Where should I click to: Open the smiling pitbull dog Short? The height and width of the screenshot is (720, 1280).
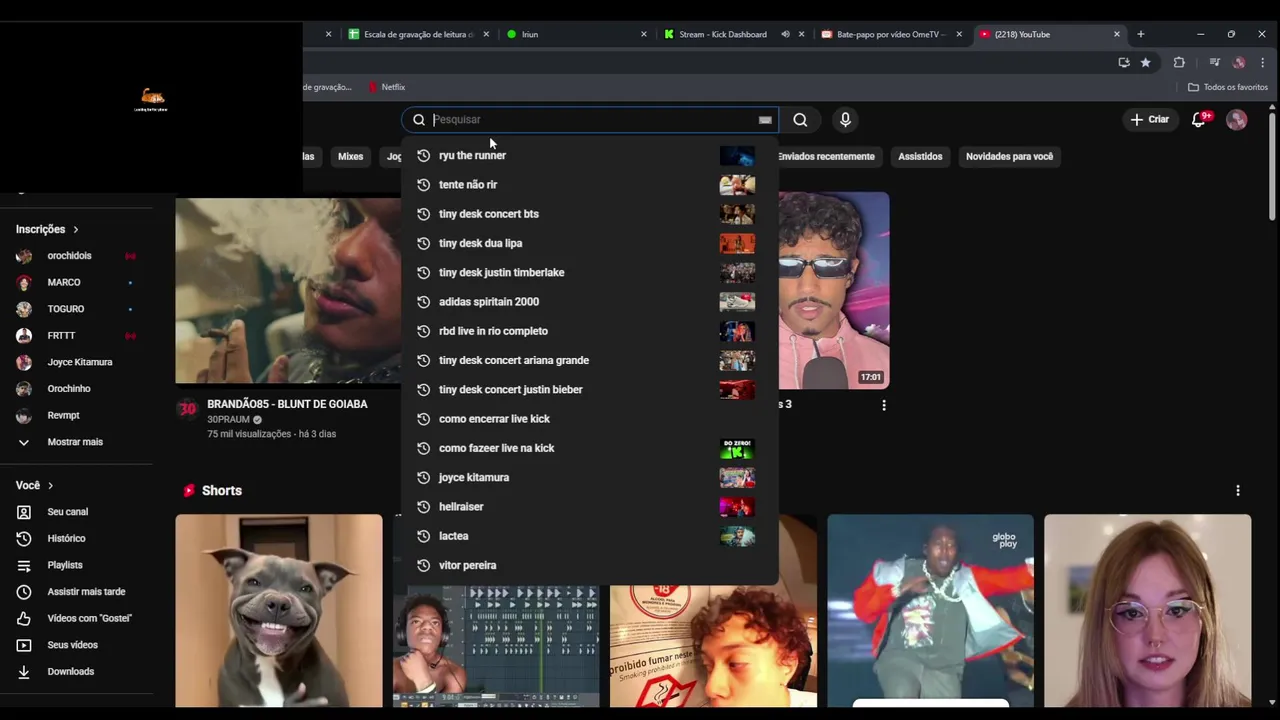279,611
